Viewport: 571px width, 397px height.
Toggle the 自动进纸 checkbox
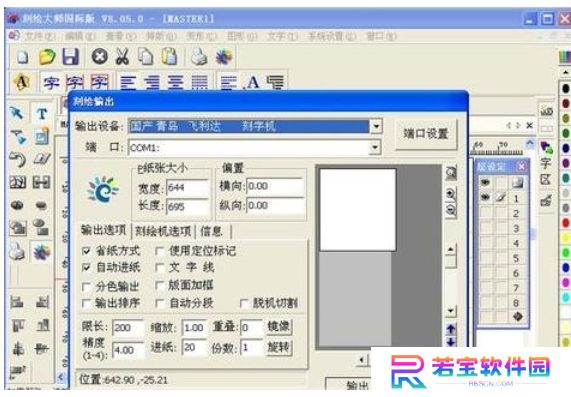coord(86,268)
